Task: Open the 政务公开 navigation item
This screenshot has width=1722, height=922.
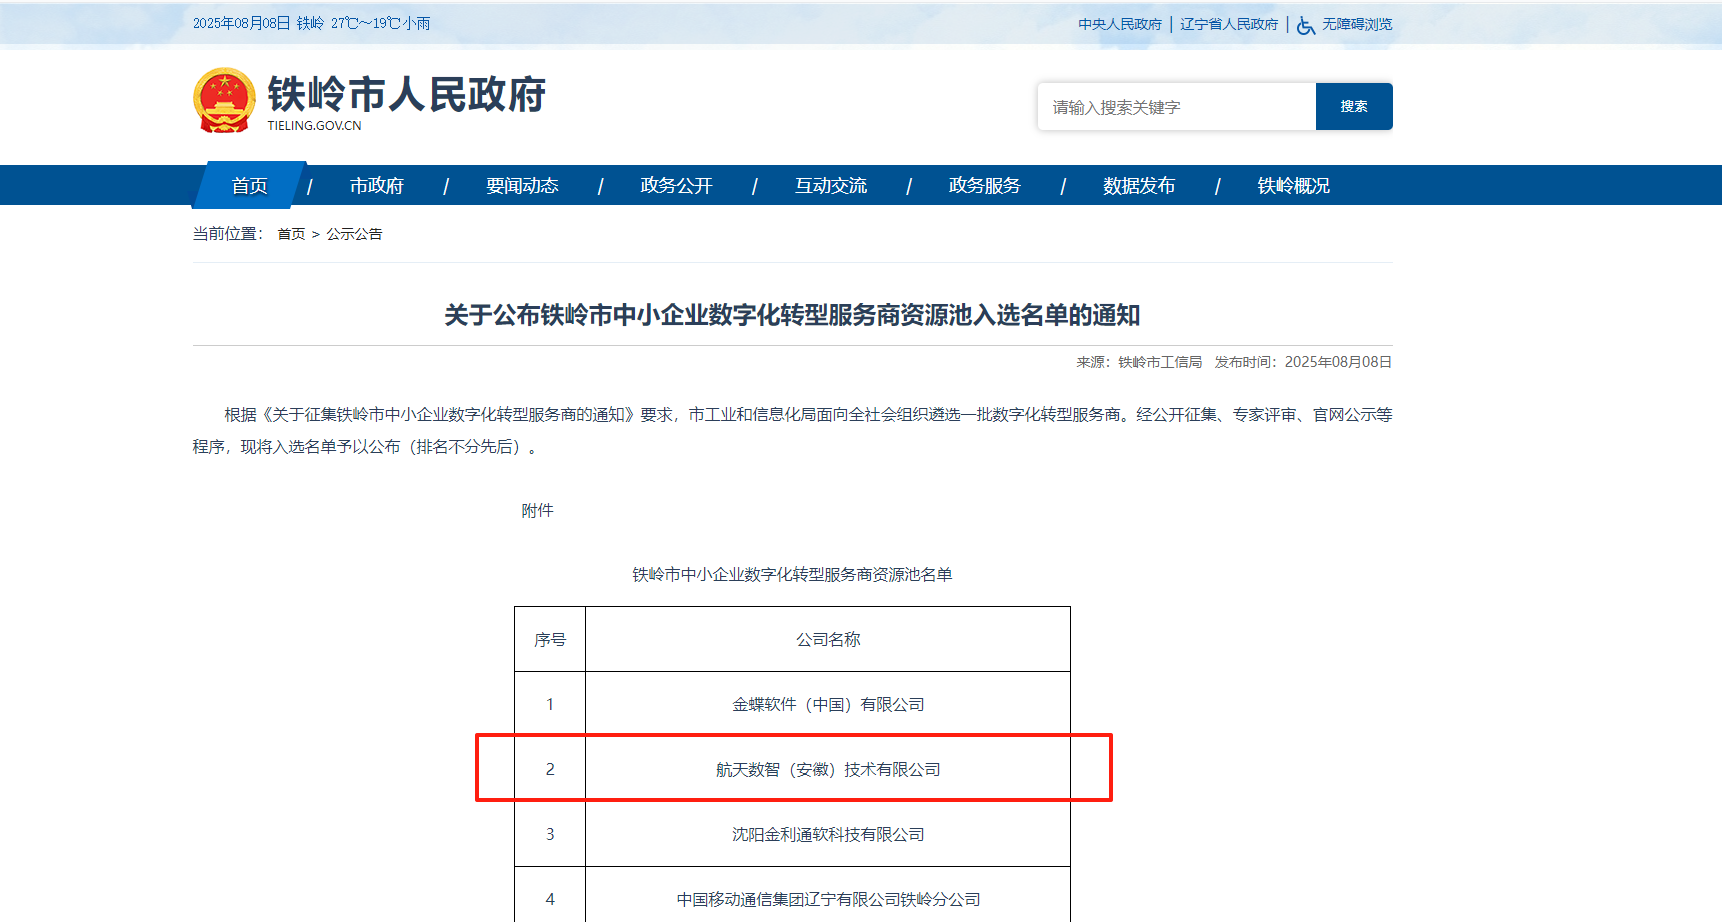Action: 676,186
